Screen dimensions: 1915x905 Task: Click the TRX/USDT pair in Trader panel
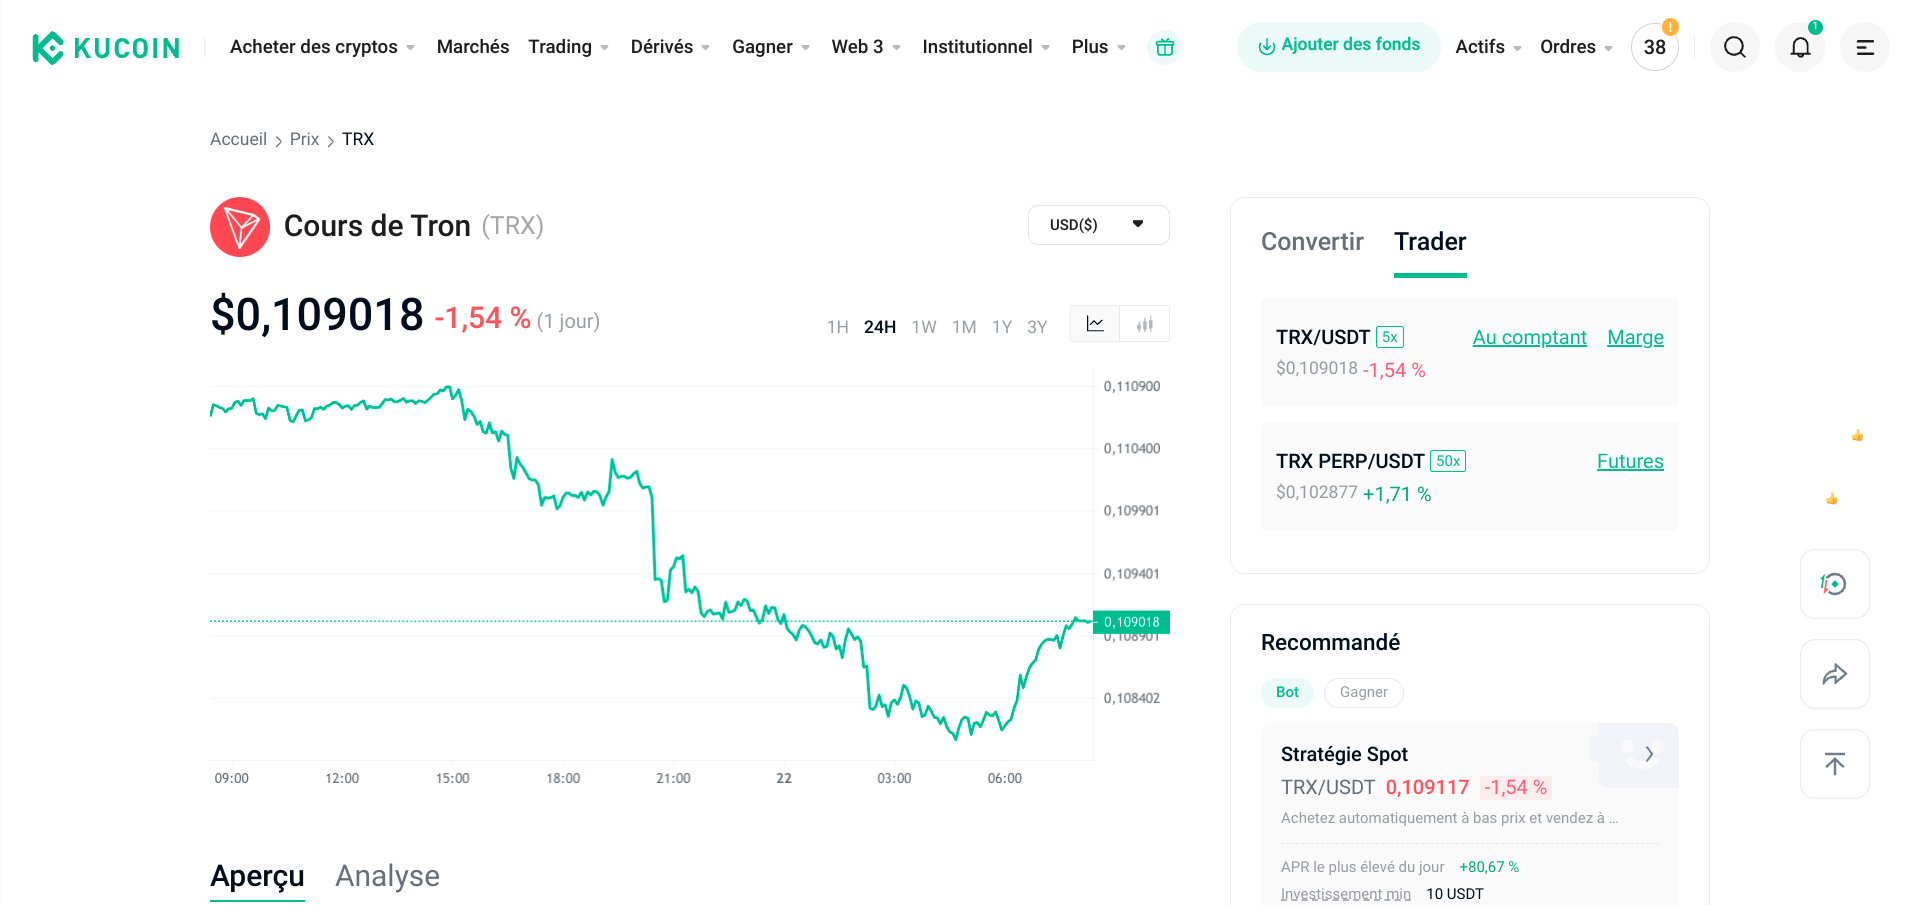[x=1323, y=337]
